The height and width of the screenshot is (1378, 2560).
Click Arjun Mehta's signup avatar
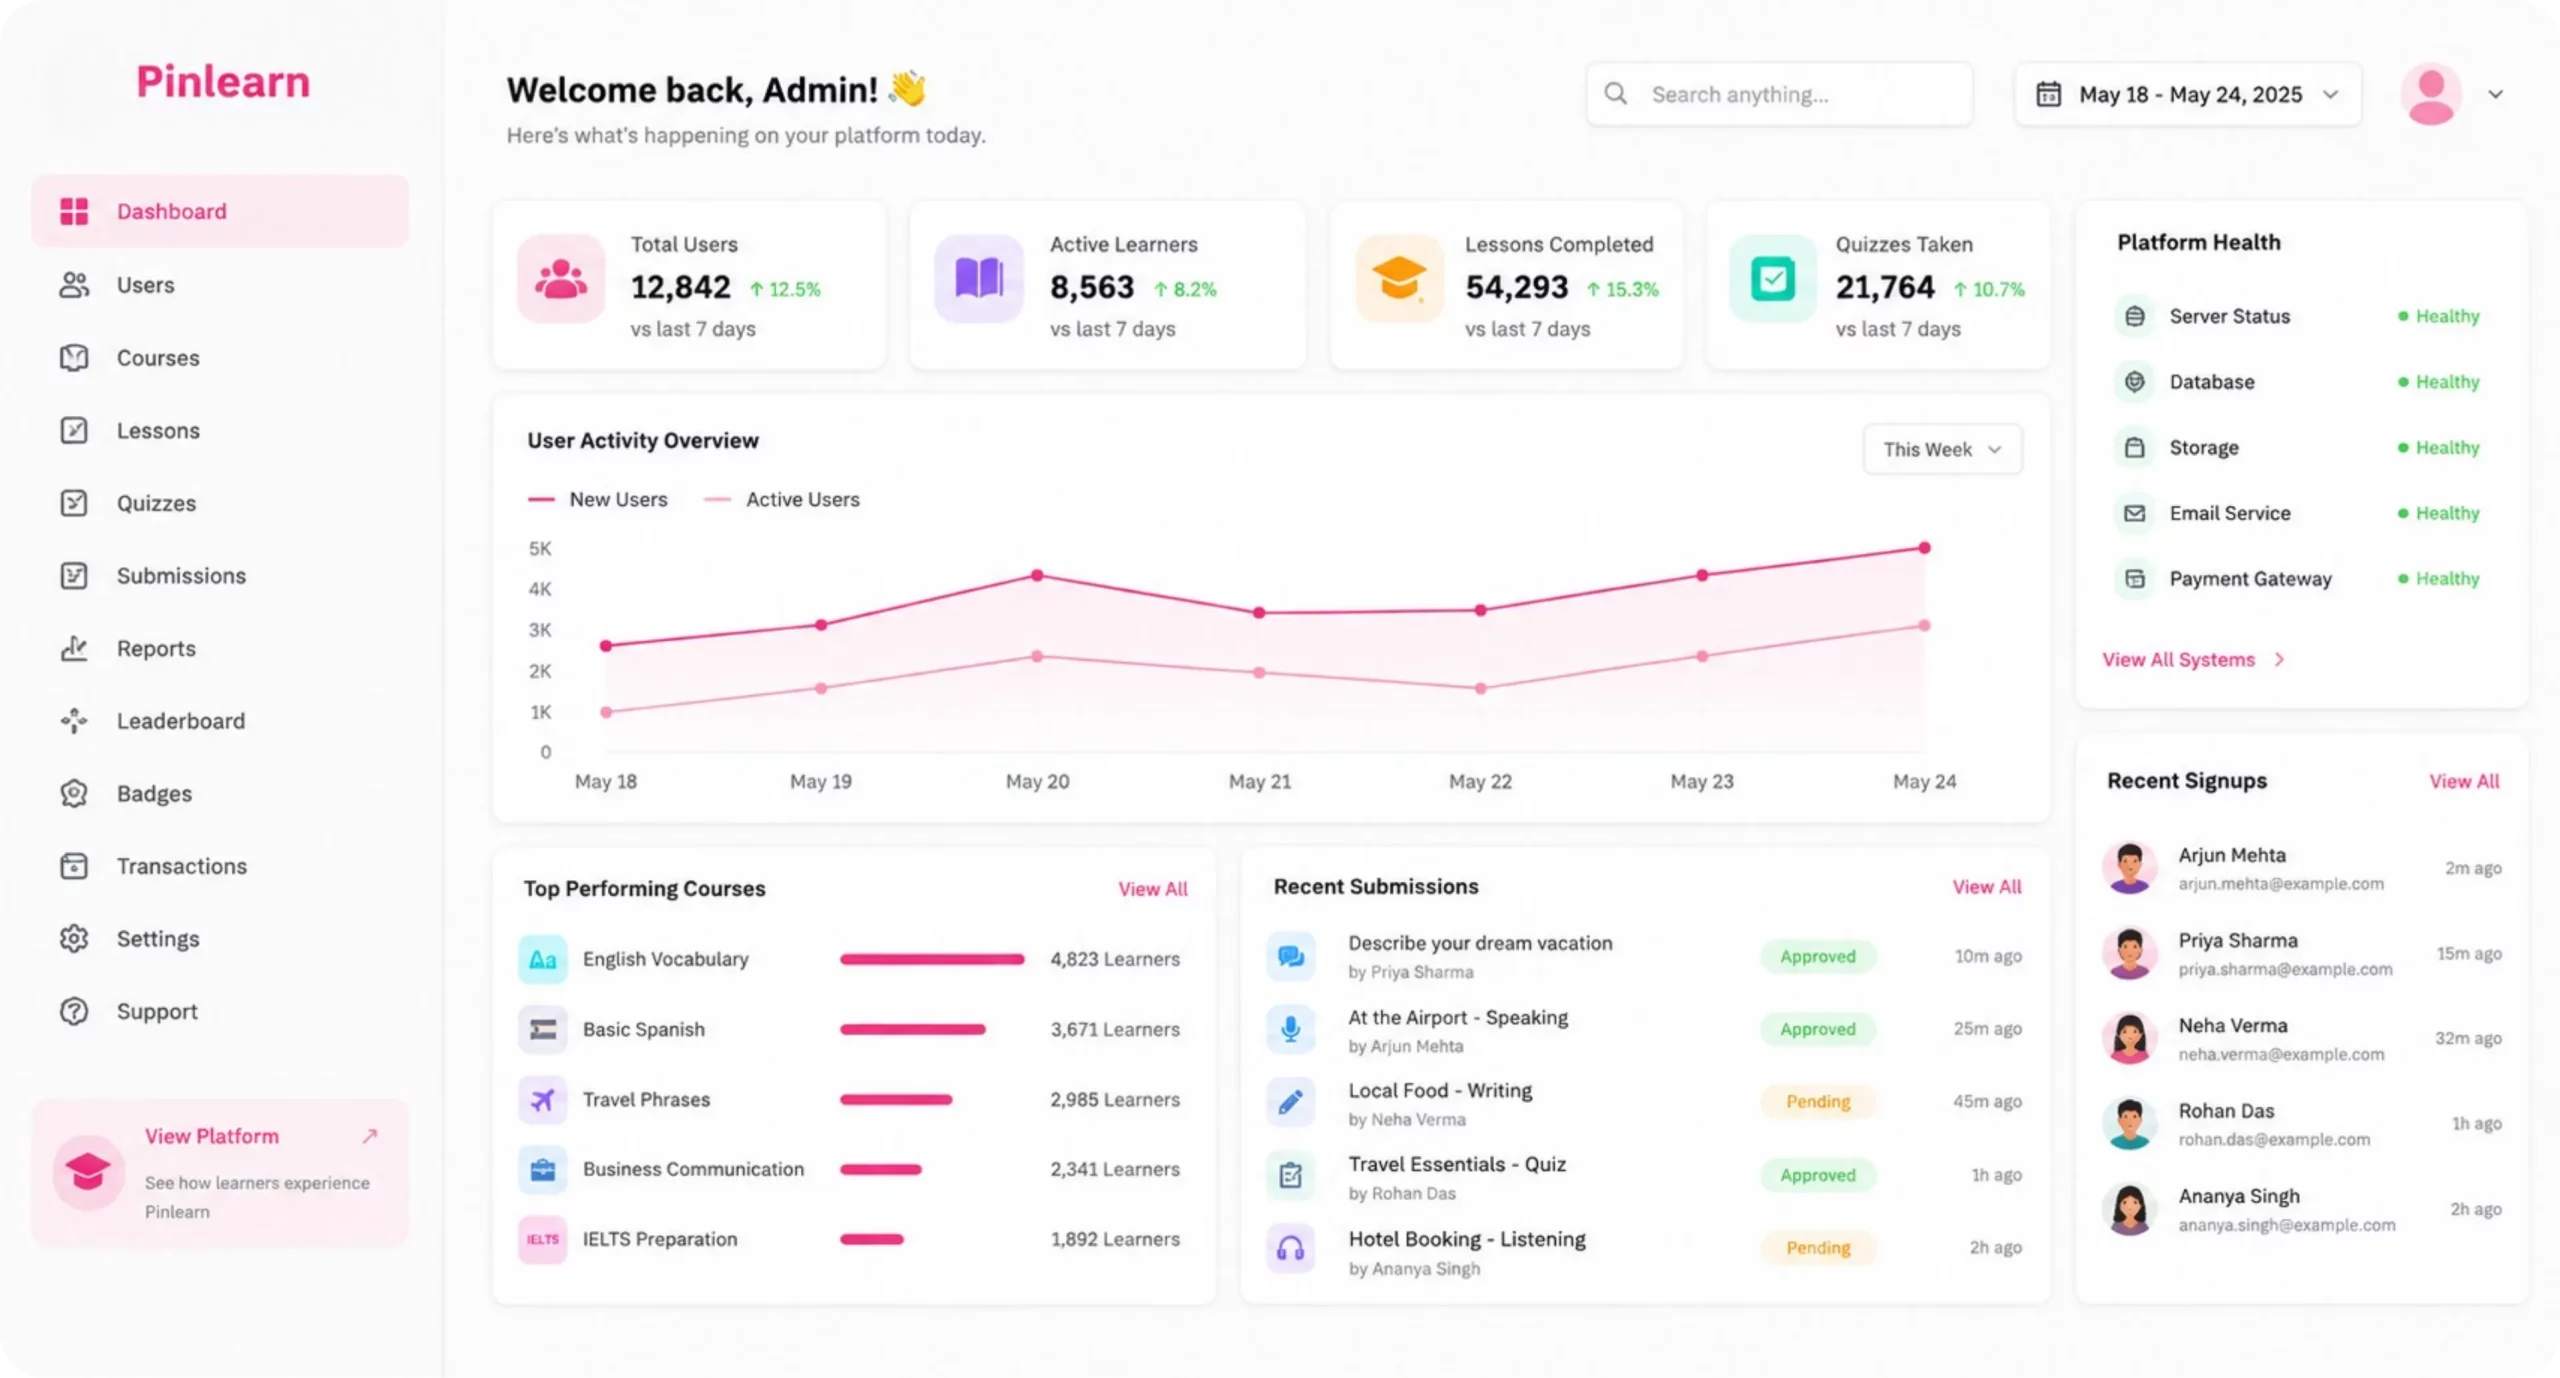pos(2129,868)
